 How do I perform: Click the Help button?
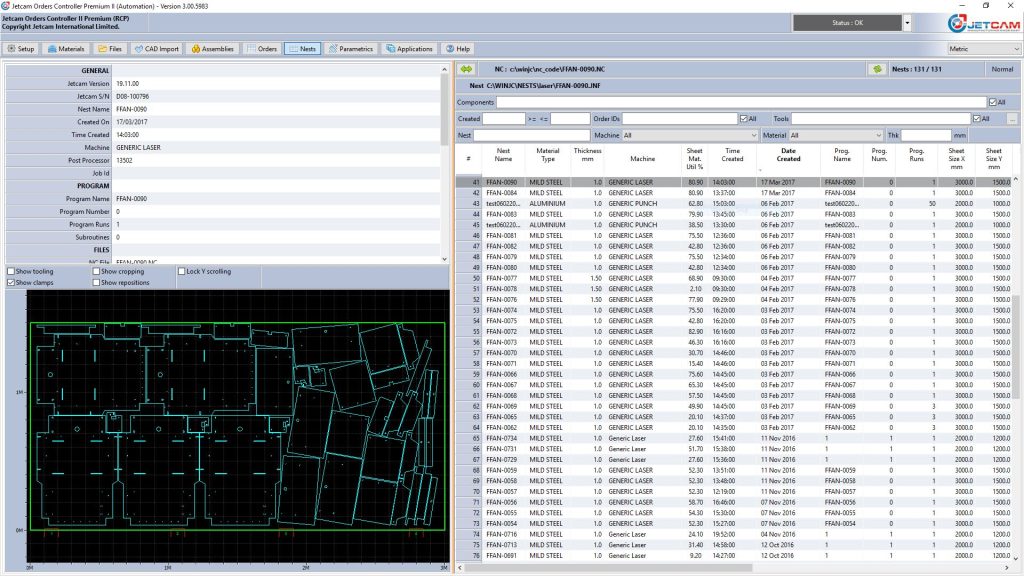coord(458,48)
